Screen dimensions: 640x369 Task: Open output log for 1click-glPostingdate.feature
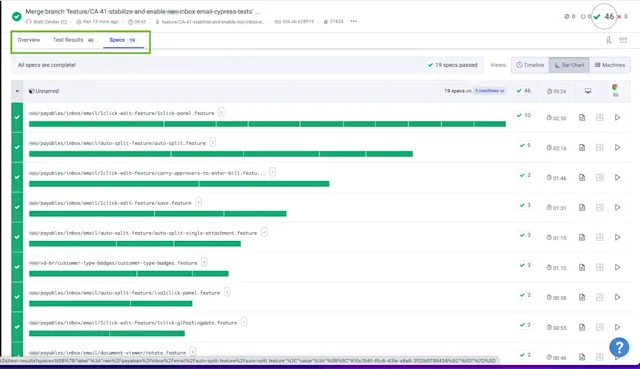point(582,327)
